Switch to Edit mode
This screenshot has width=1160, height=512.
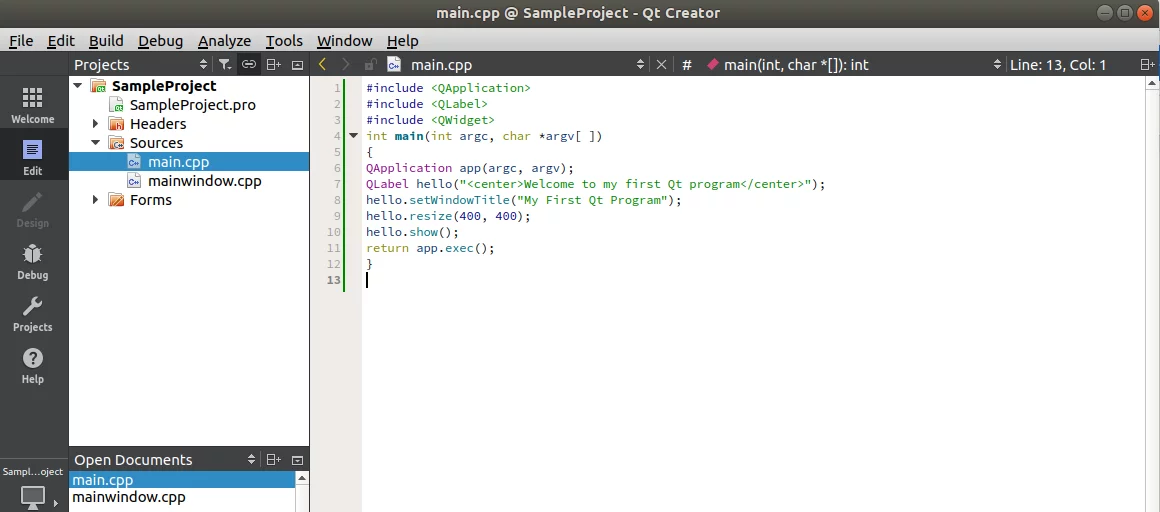pyautogui.click(x=33, y=157)
